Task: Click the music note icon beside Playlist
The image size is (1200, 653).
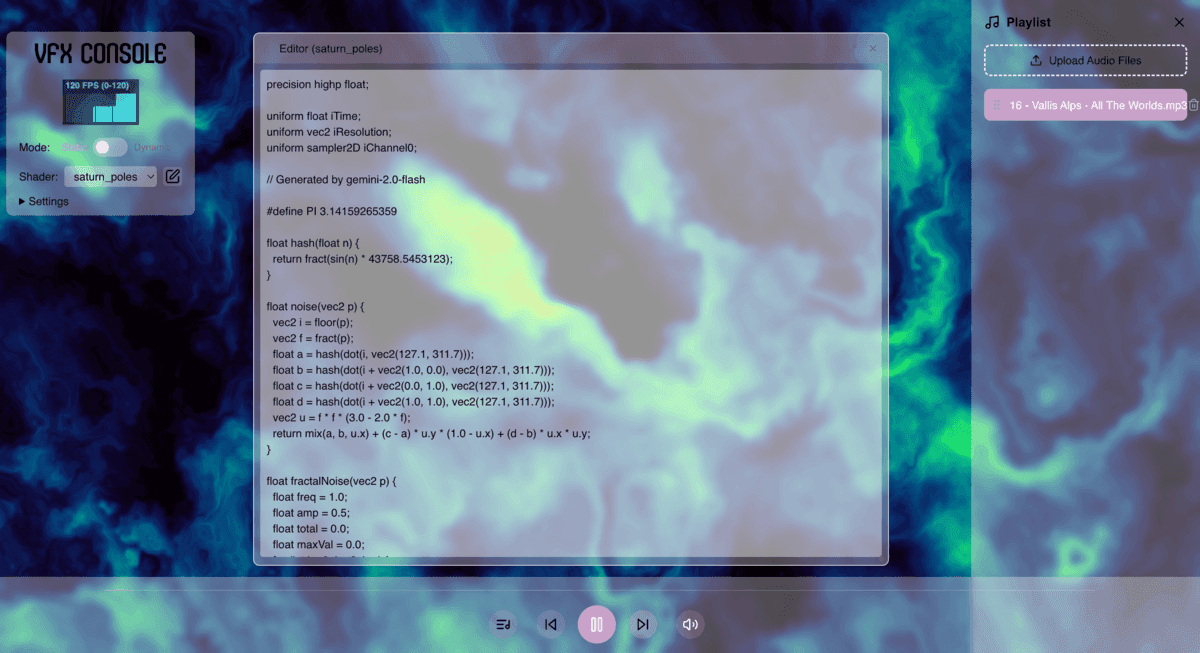Action: [x=992, y=22]
